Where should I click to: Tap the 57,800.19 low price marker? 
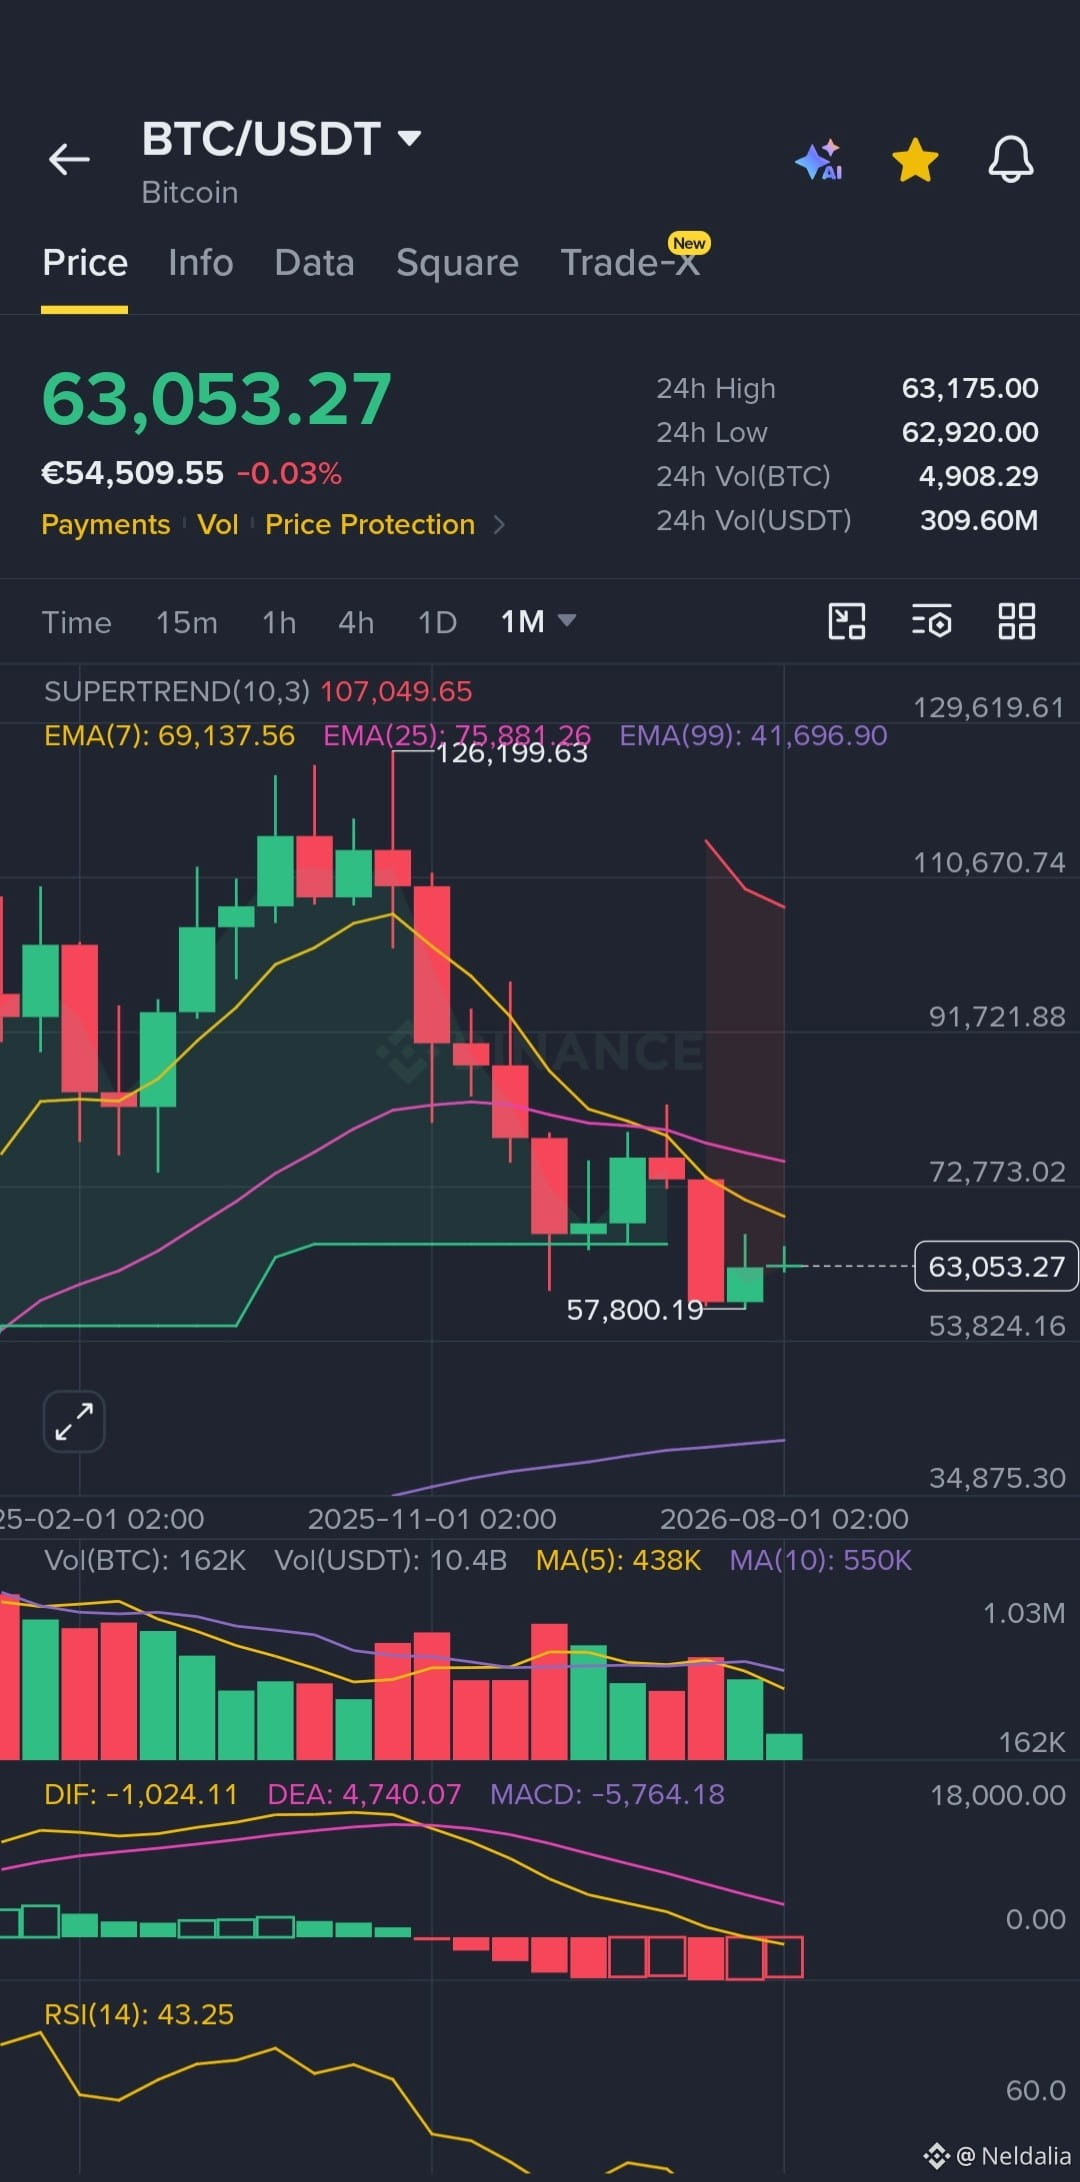[x=635, y=1310]
